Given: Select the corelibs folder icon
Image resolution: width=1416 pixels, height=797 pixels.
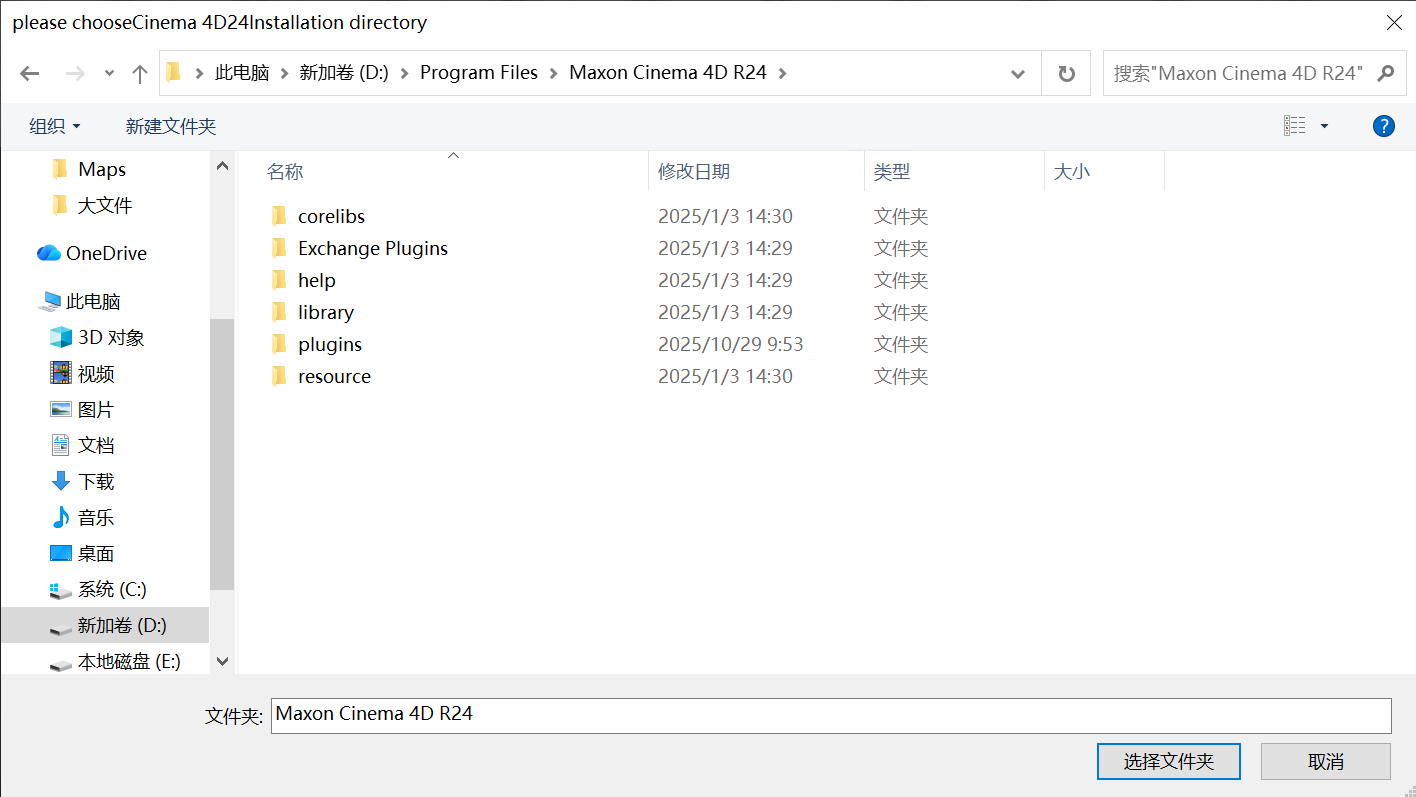Looking at the screenshot, I should 279,216.
